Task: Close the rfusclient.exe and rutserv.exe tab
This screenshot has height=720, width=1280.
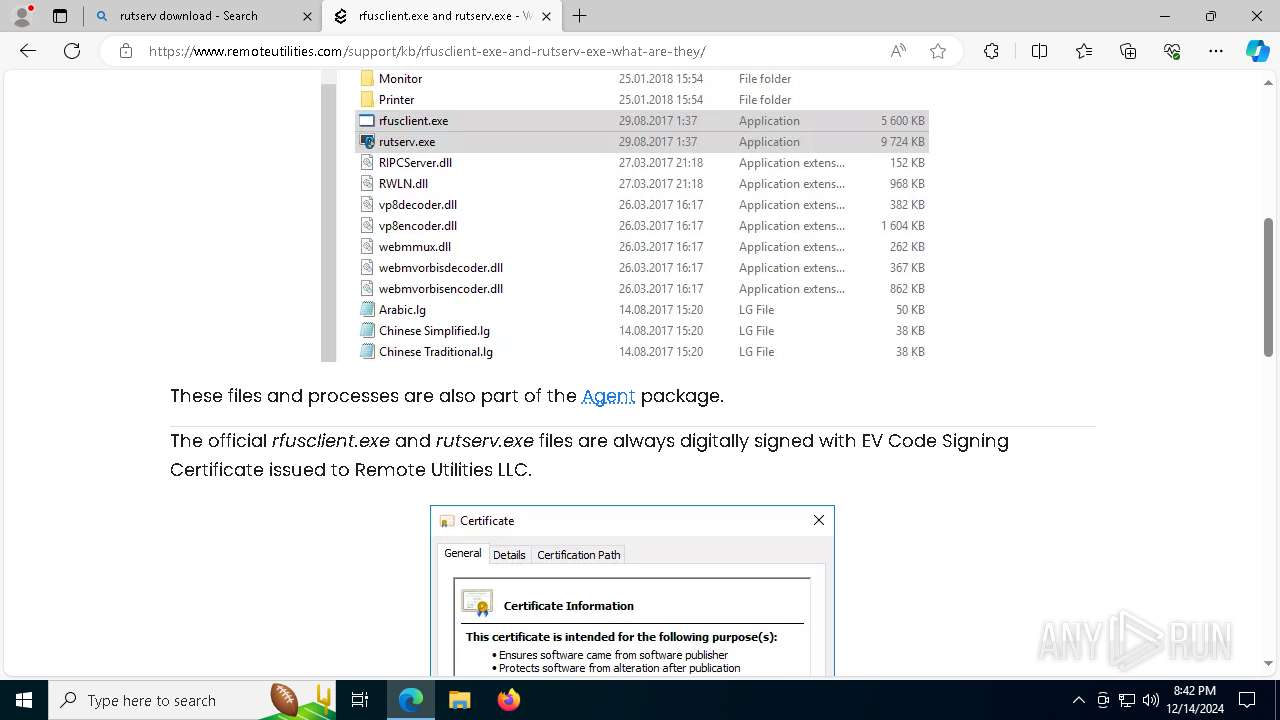Action: point(547,16)
